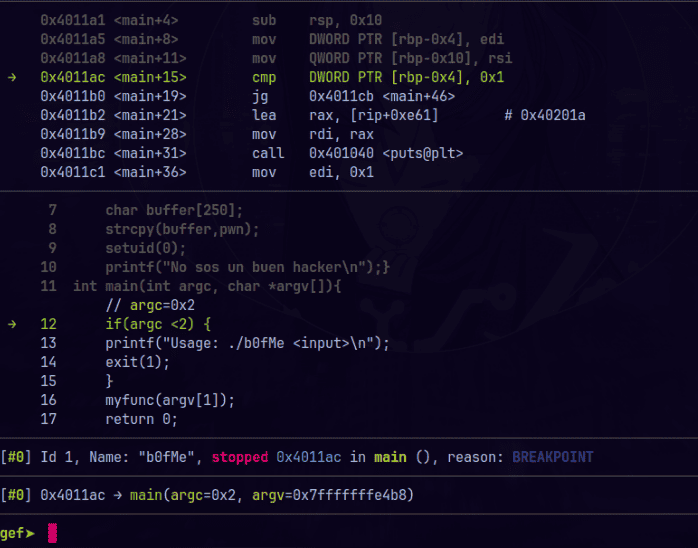Click address 0x4011b0 main+19

113,96
